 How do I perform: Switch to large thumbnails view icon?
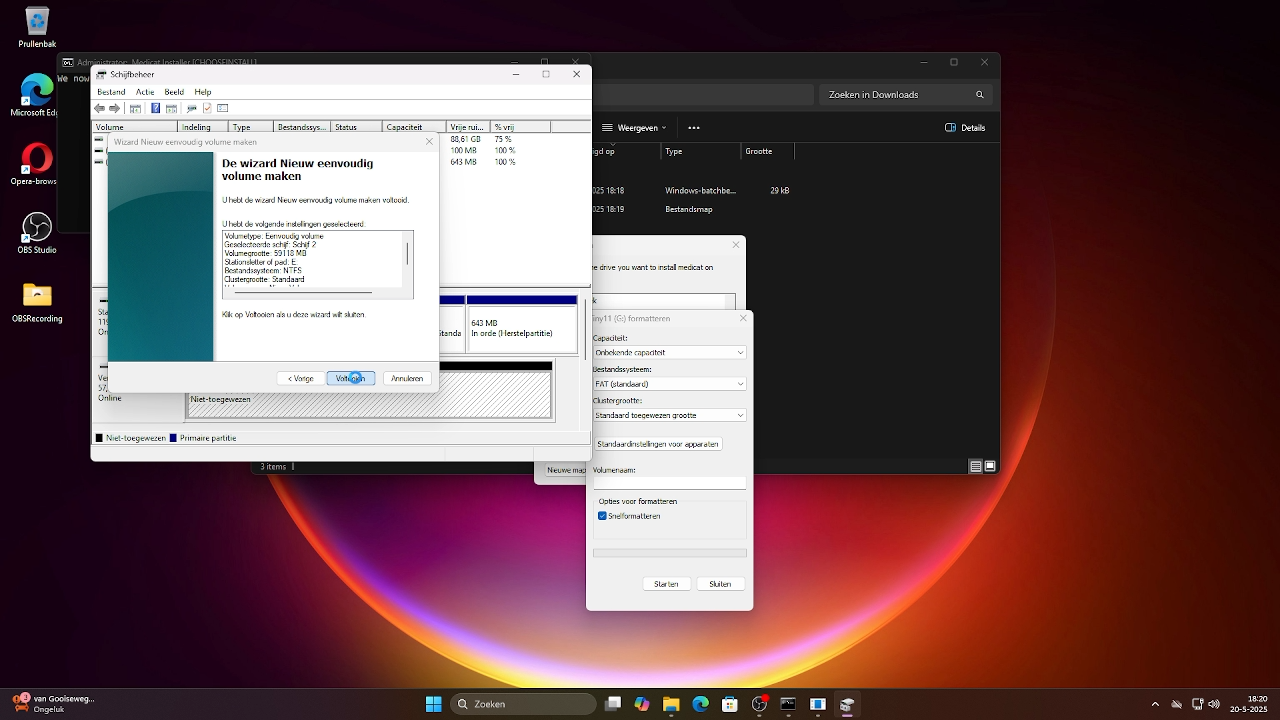coord(990,466)
